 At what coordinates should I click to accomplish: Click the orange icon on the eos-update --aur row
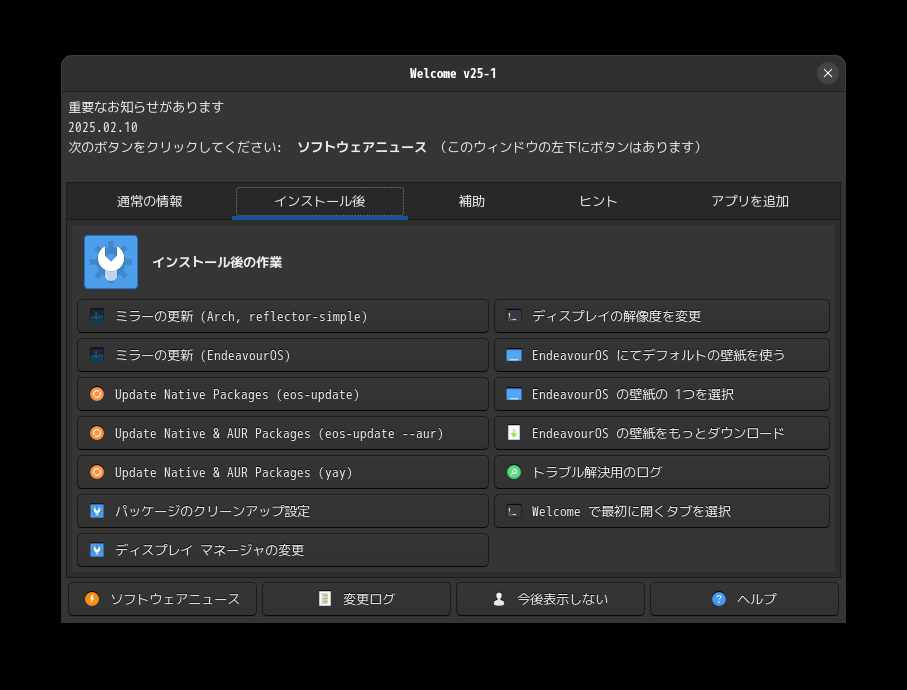pos(97,433)
